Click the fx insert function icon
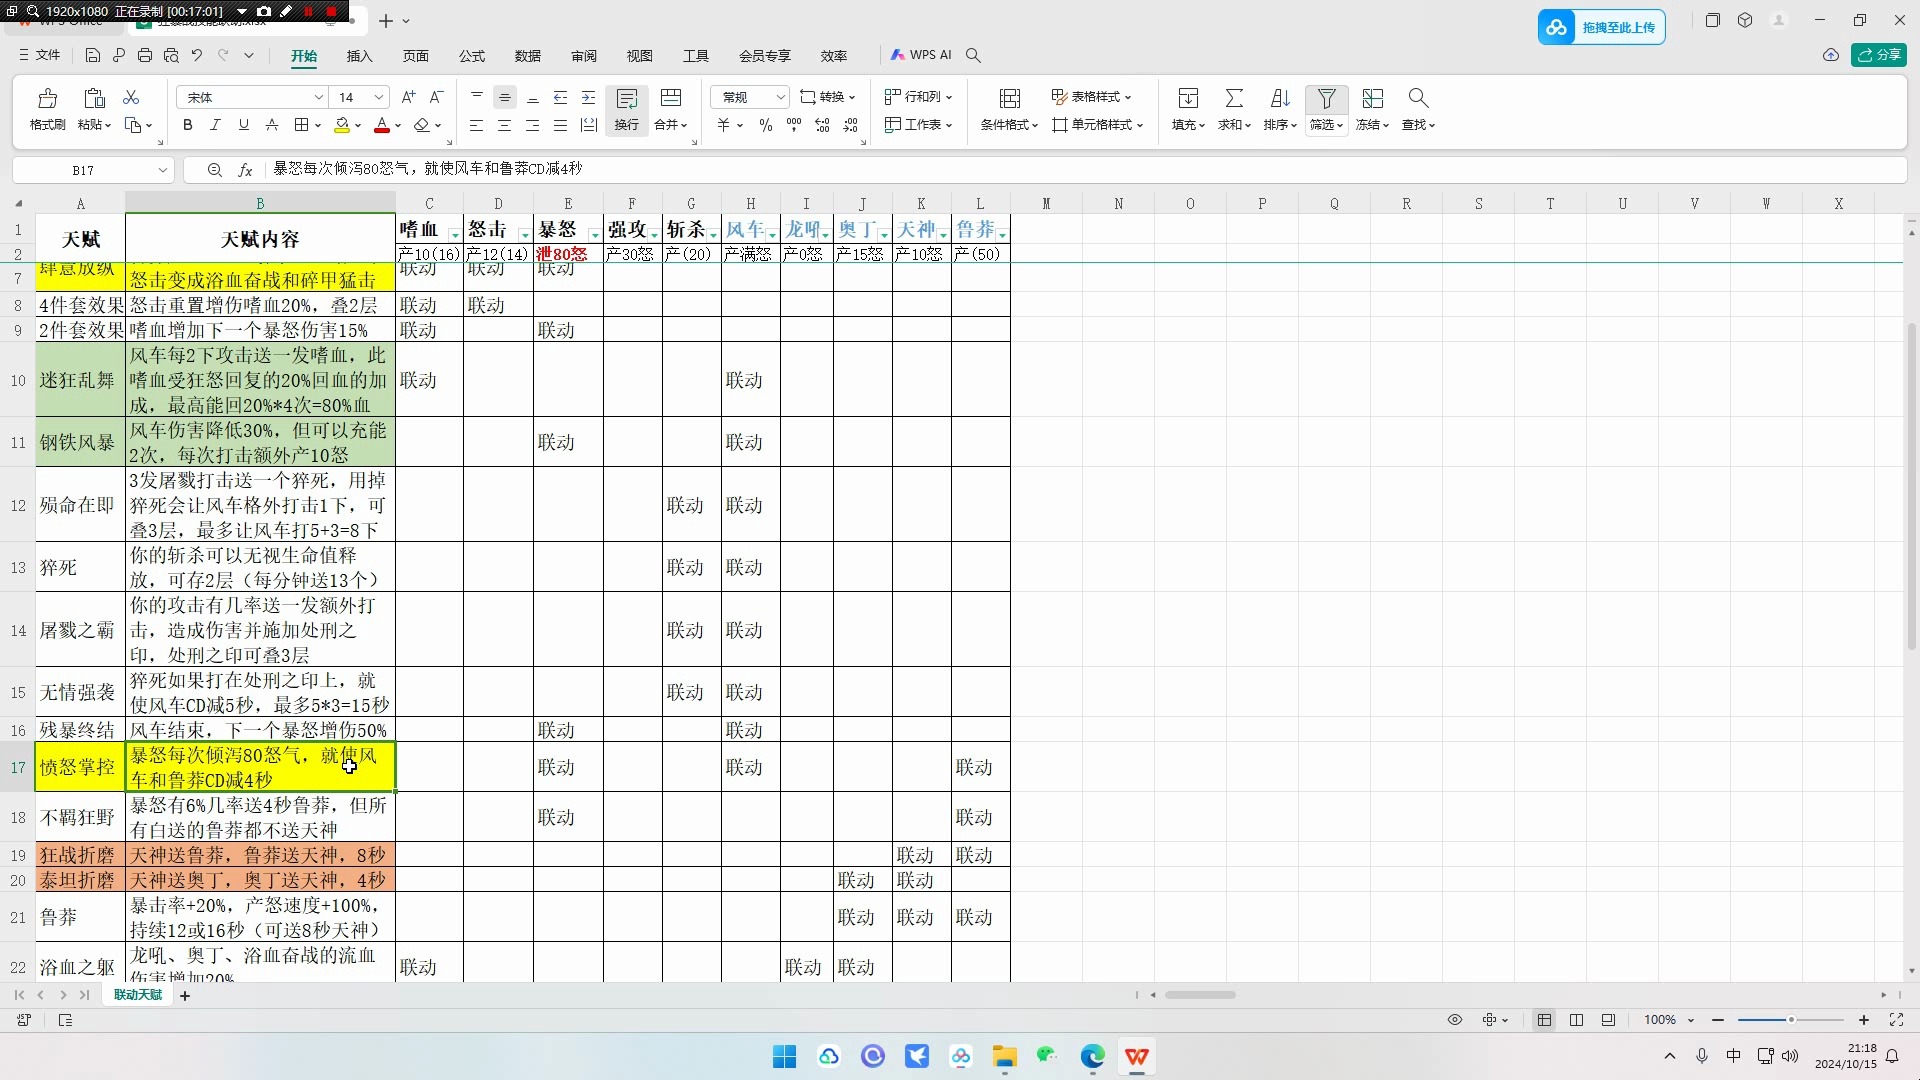The image size is (1920, 1080). pos(245,170)
